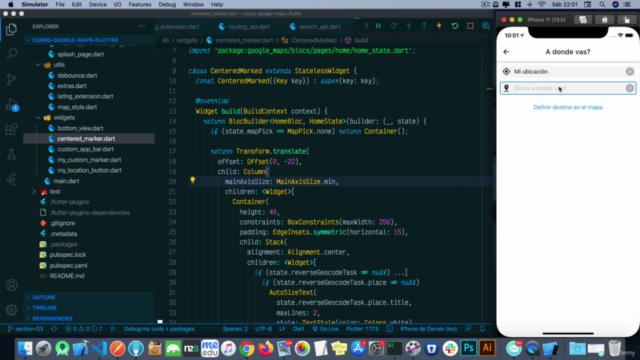Image resolution: width=640 pixels, height=360 pixels.
Task: Rotate the simulator using toolbar icon
Action: (626, 20)
